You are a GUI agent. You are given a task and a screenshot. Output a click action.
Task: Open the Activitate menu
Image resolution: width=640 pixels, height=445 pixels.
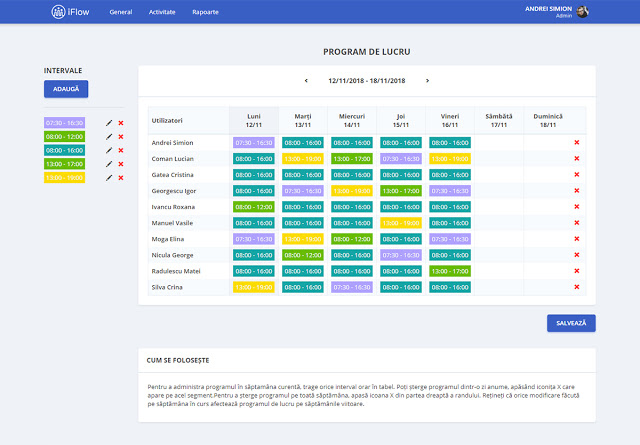tap(162, 12)
